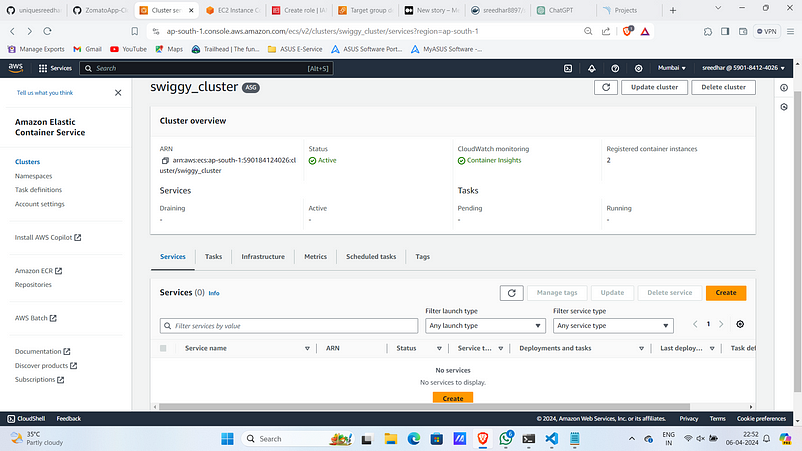Screen dimensions: 802x451
Task: Sort by the Status column arrow
Action: click(439, 349)
